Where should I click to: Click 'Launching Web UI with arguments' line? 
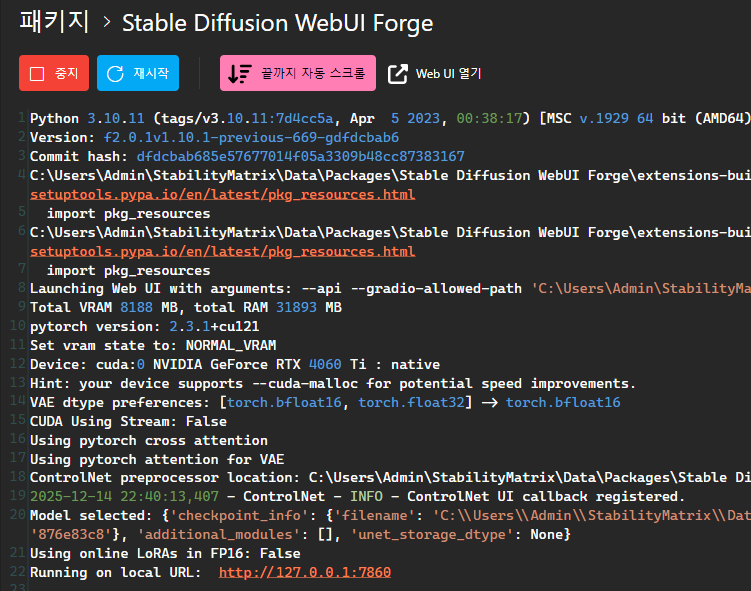pos(390,289)
